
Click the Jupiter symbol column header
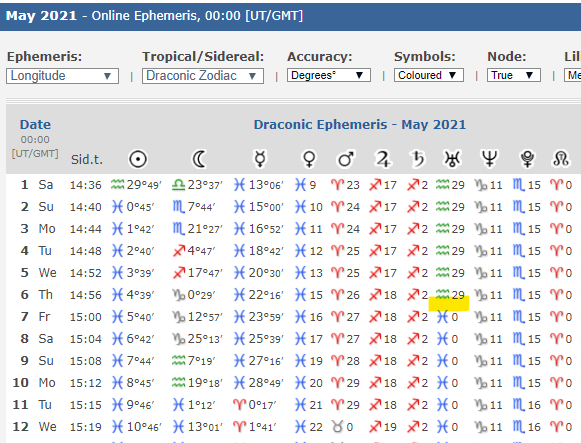click(383, 159)
